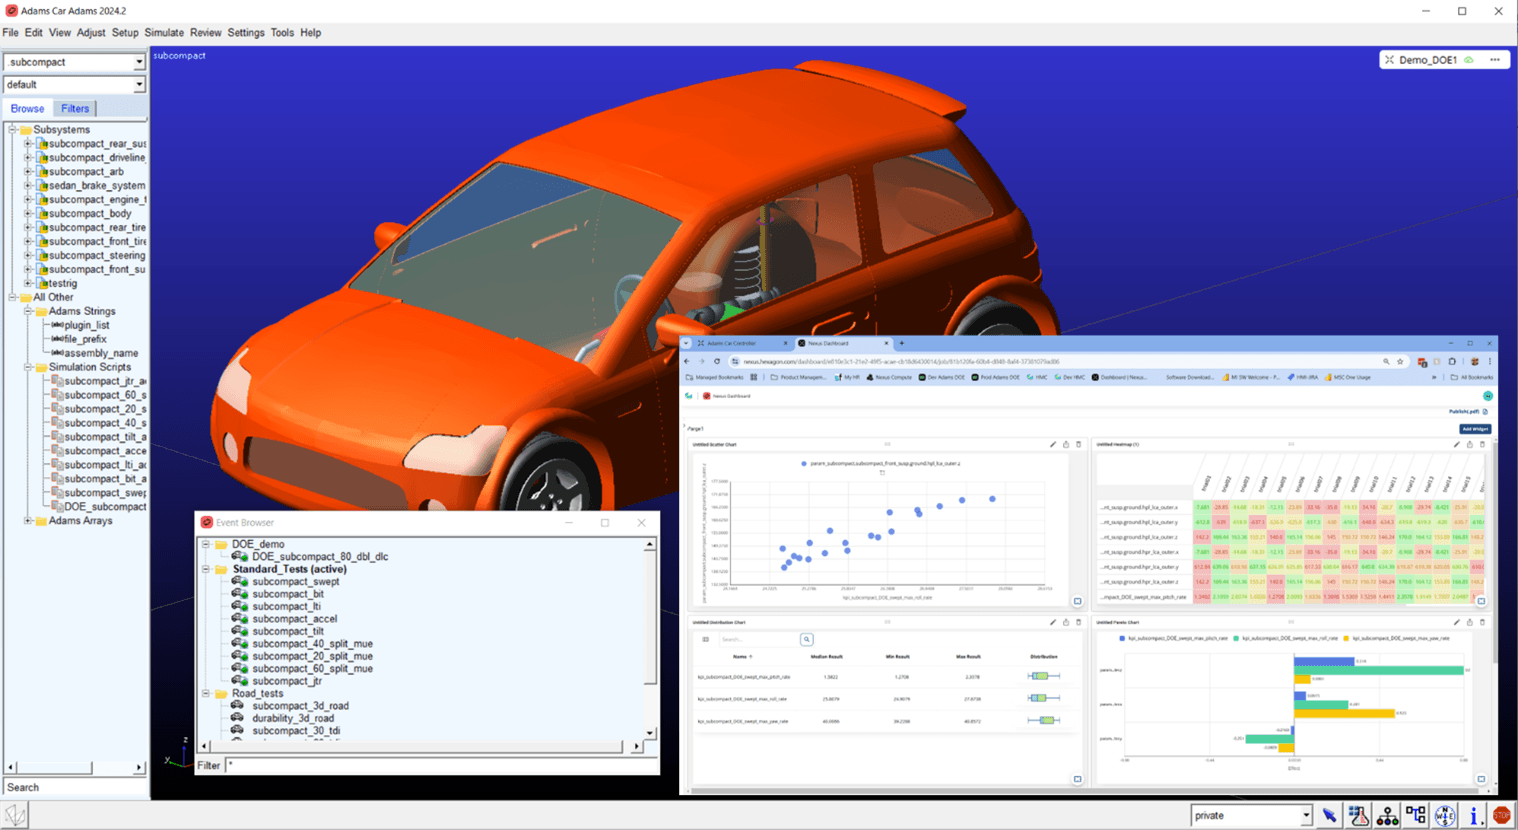This screenshot has width=1518, height=830.
Task: Click the subsystem connections icon in the status bar
Action: (x=1414, y=815)
